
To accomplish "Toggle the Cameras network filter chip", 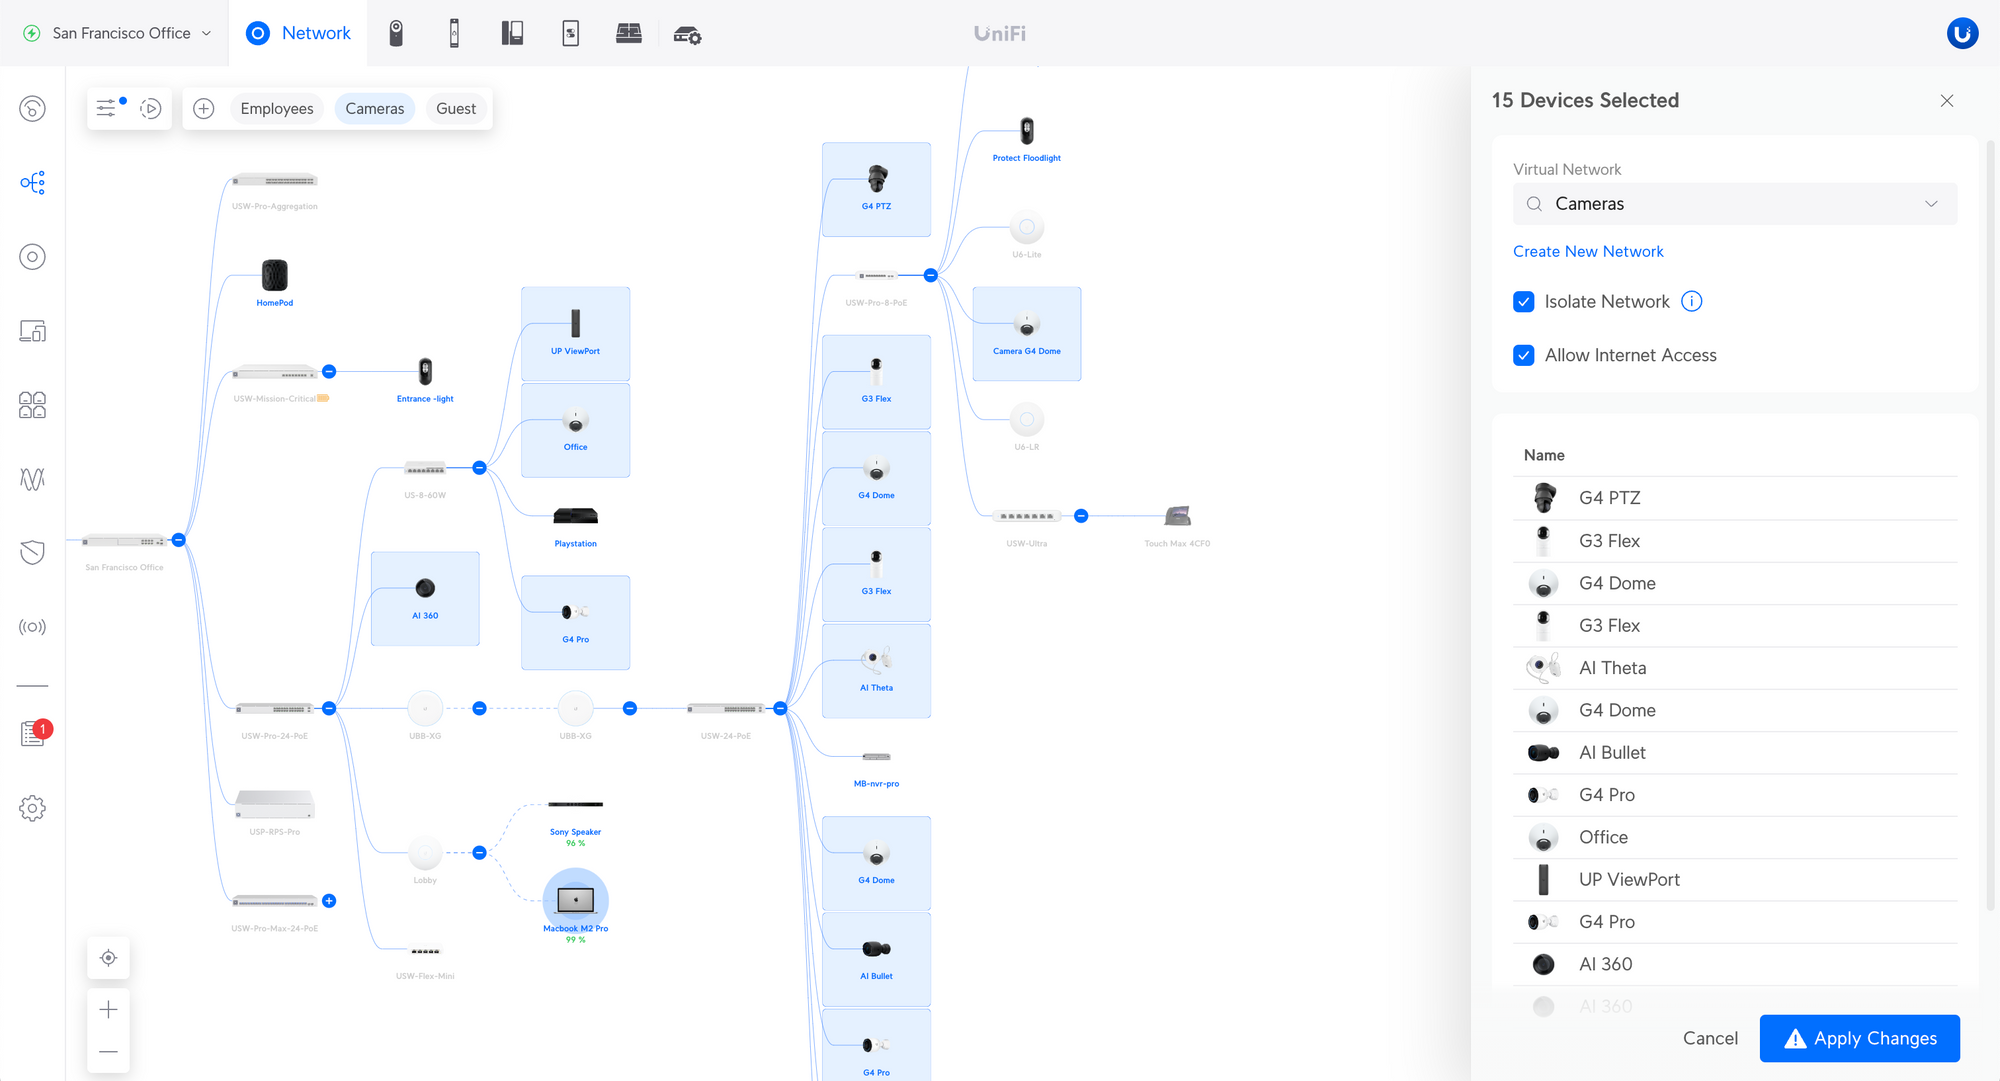I will [x=375, y=108].
